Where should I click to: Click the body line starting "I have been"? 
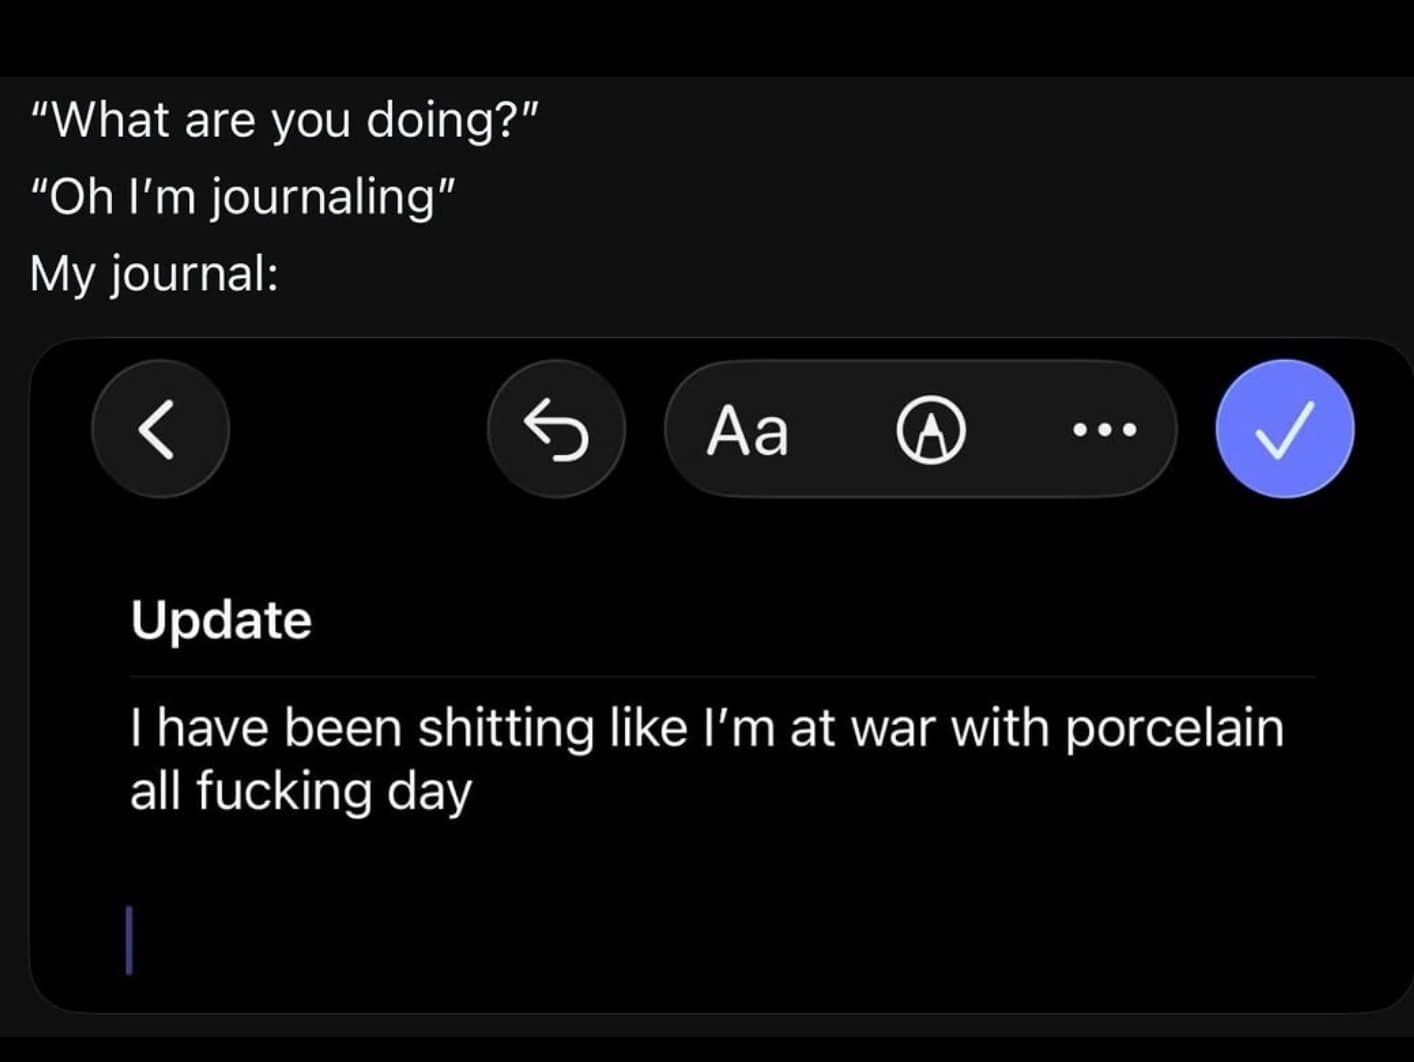pyautogui.click(x=705, y=727)
